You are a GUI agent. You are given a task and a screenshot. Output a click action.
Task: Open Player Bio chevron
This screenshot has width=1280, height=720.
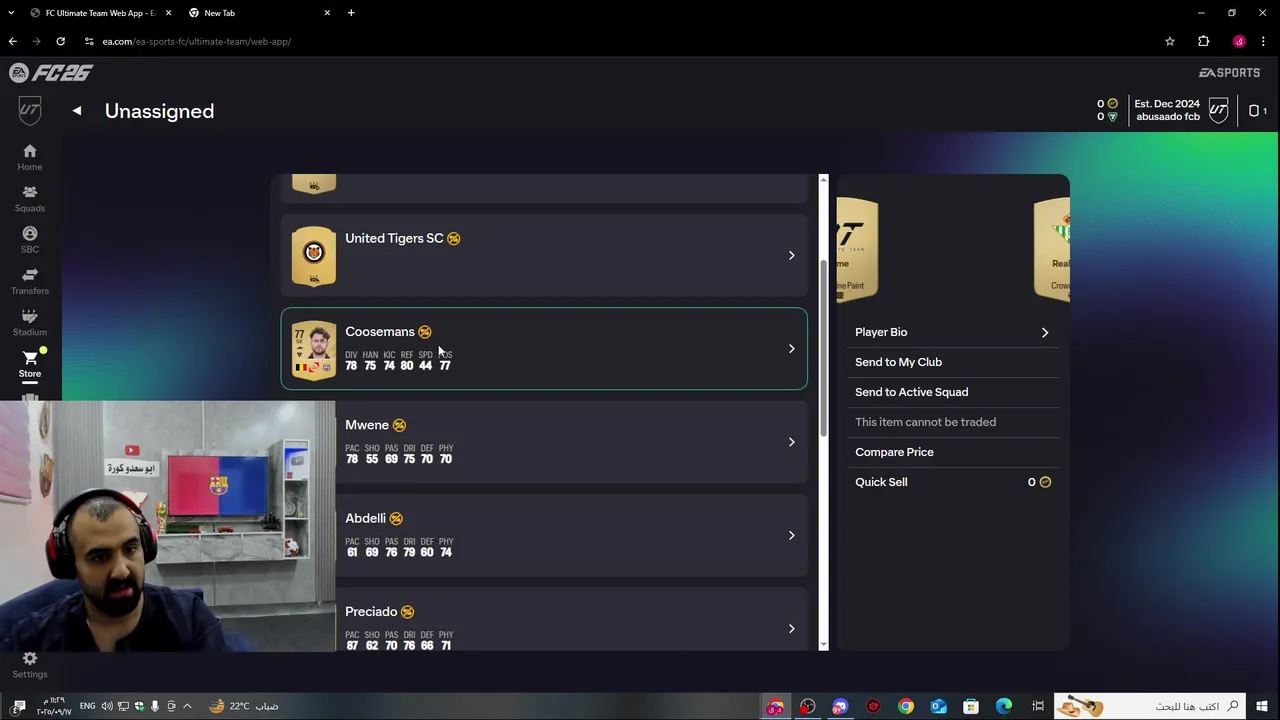click(1045, 332)
